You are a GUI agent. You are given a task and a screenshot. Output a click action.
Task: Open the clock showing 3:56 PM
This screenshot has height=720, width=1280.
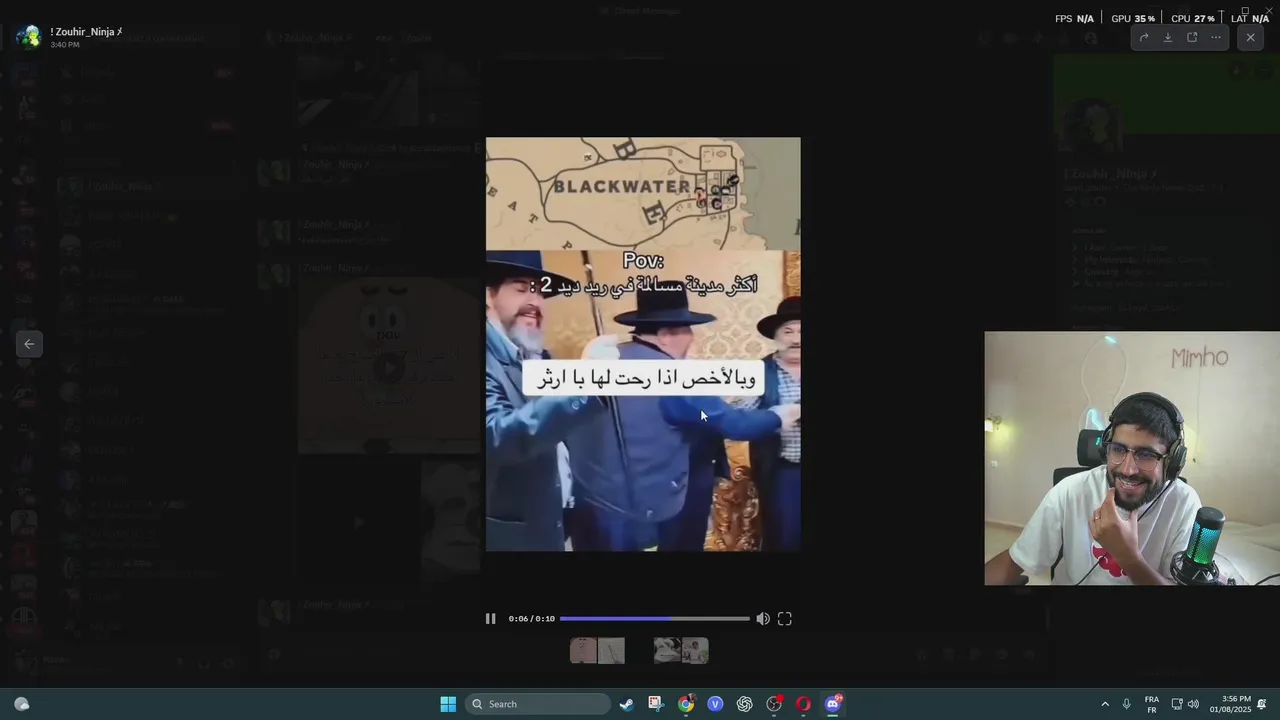pos(1230,704)
